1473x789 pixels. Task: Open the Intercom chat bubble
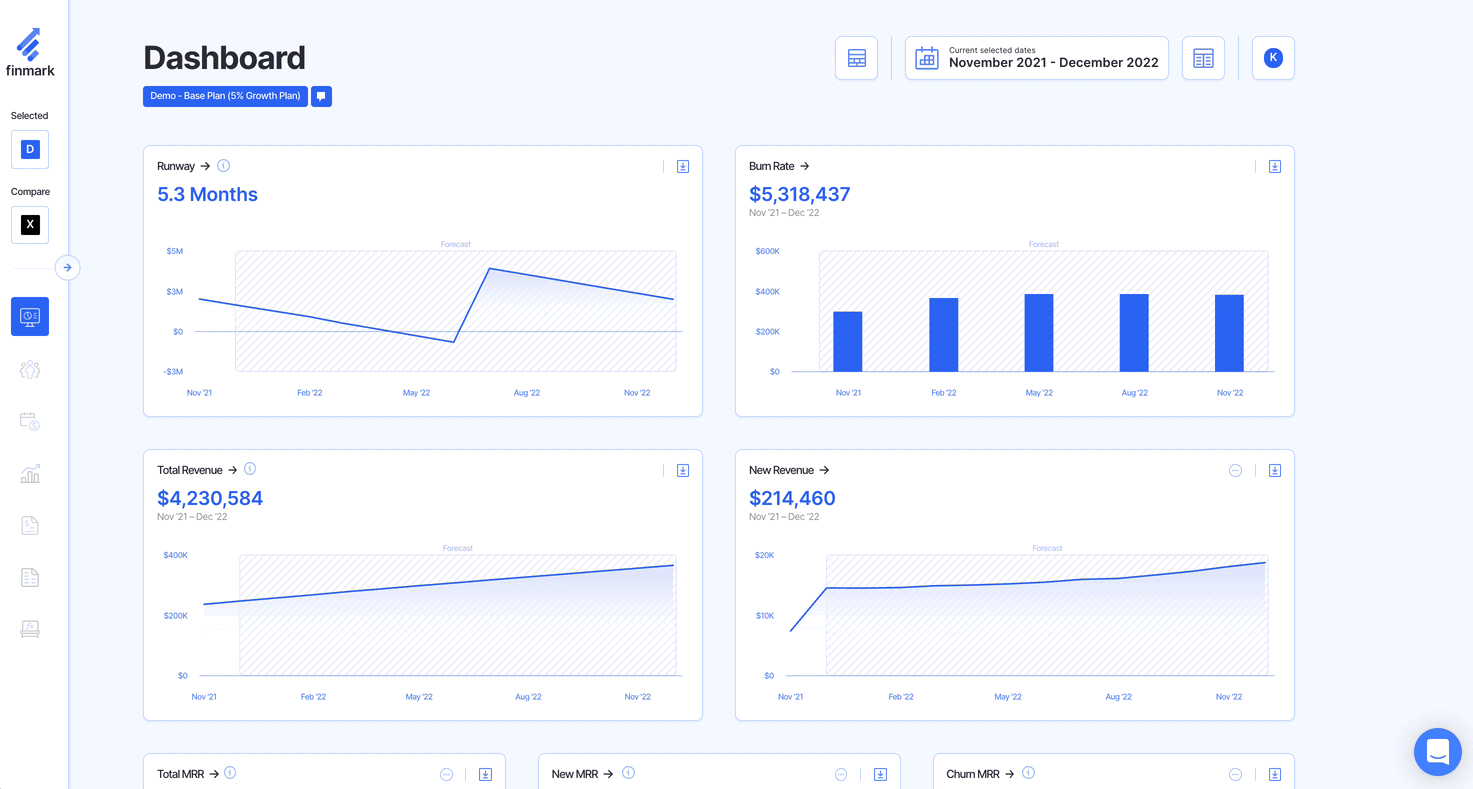tap(1437, 751)
